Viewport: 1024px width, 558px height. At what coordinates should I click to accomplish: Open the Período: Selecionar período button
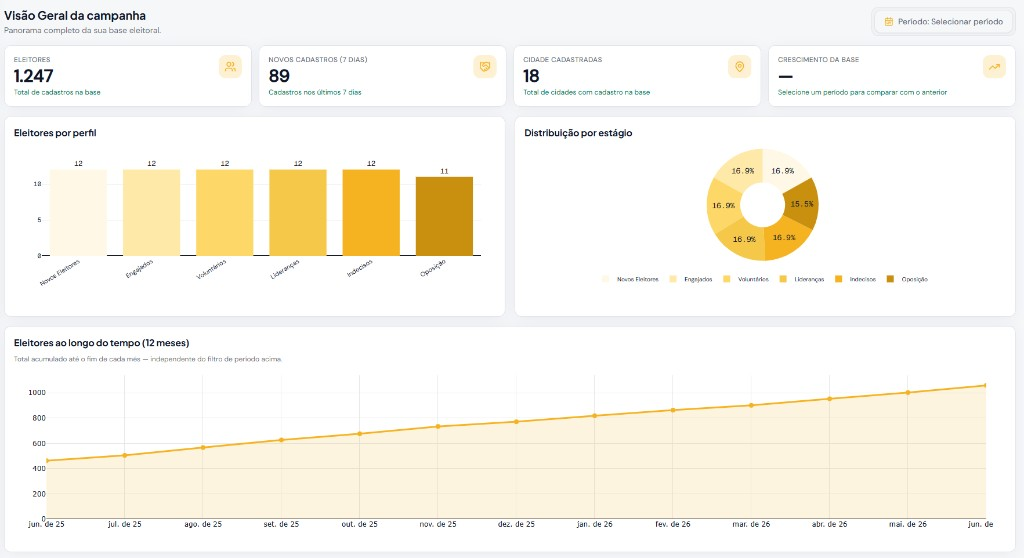click(944, 22)
